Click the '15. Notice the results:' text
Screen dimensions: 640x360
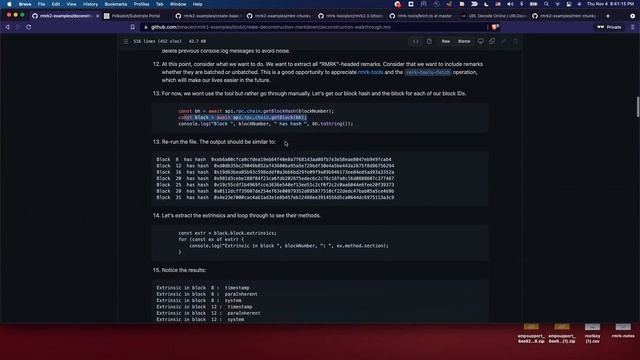tap(179, 270)
